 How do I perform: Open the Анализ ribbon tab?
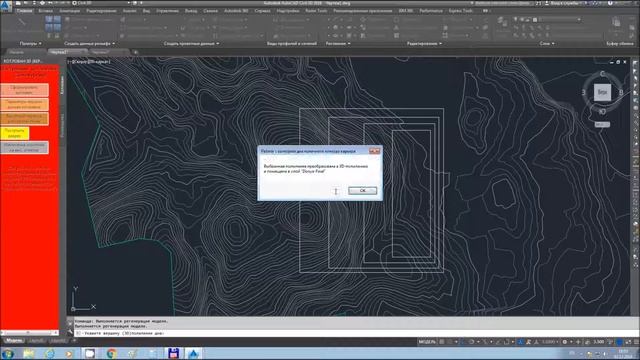point(129,11)
